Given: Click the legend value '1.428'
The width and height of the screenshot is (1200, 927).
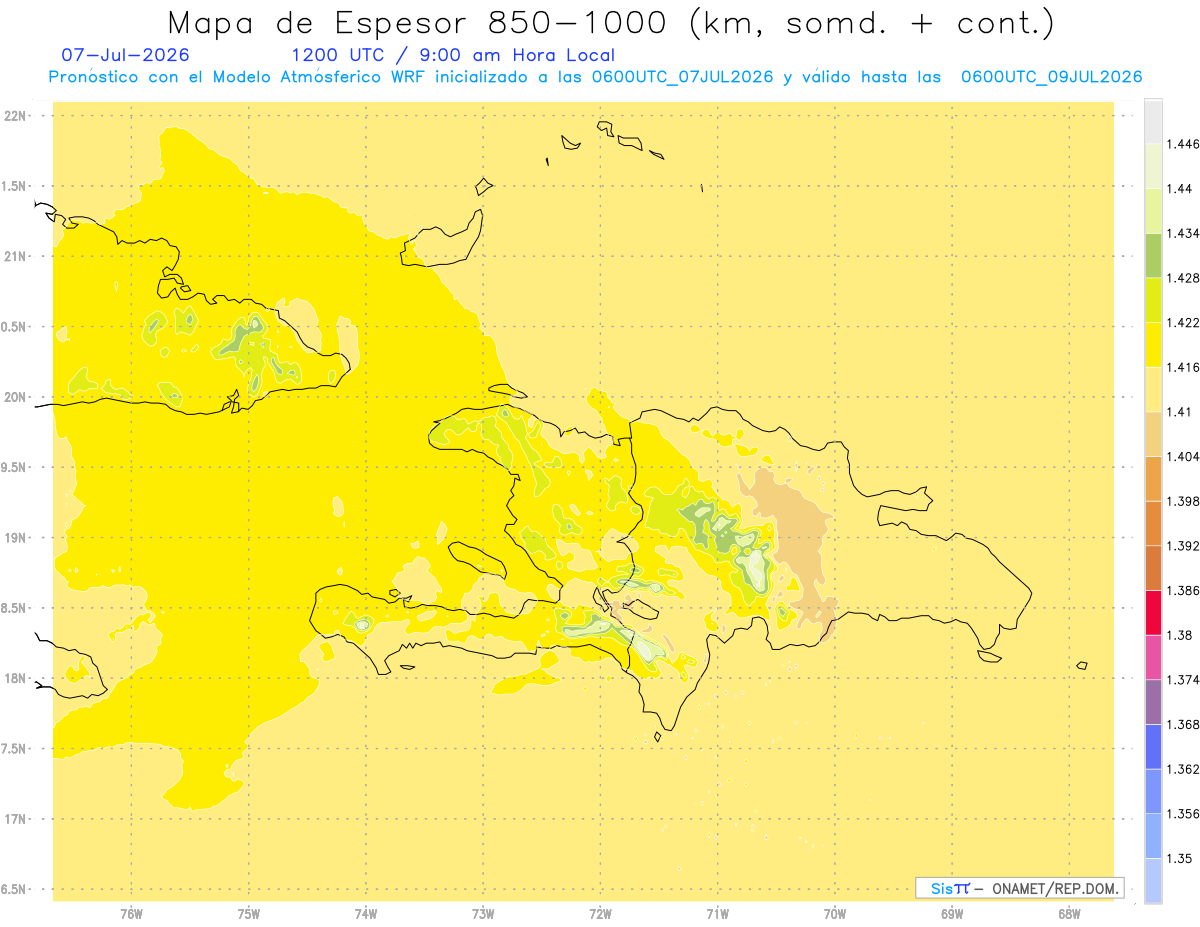Looking at the screenshot, I should pyautogui.click(x=1183, y=278).
